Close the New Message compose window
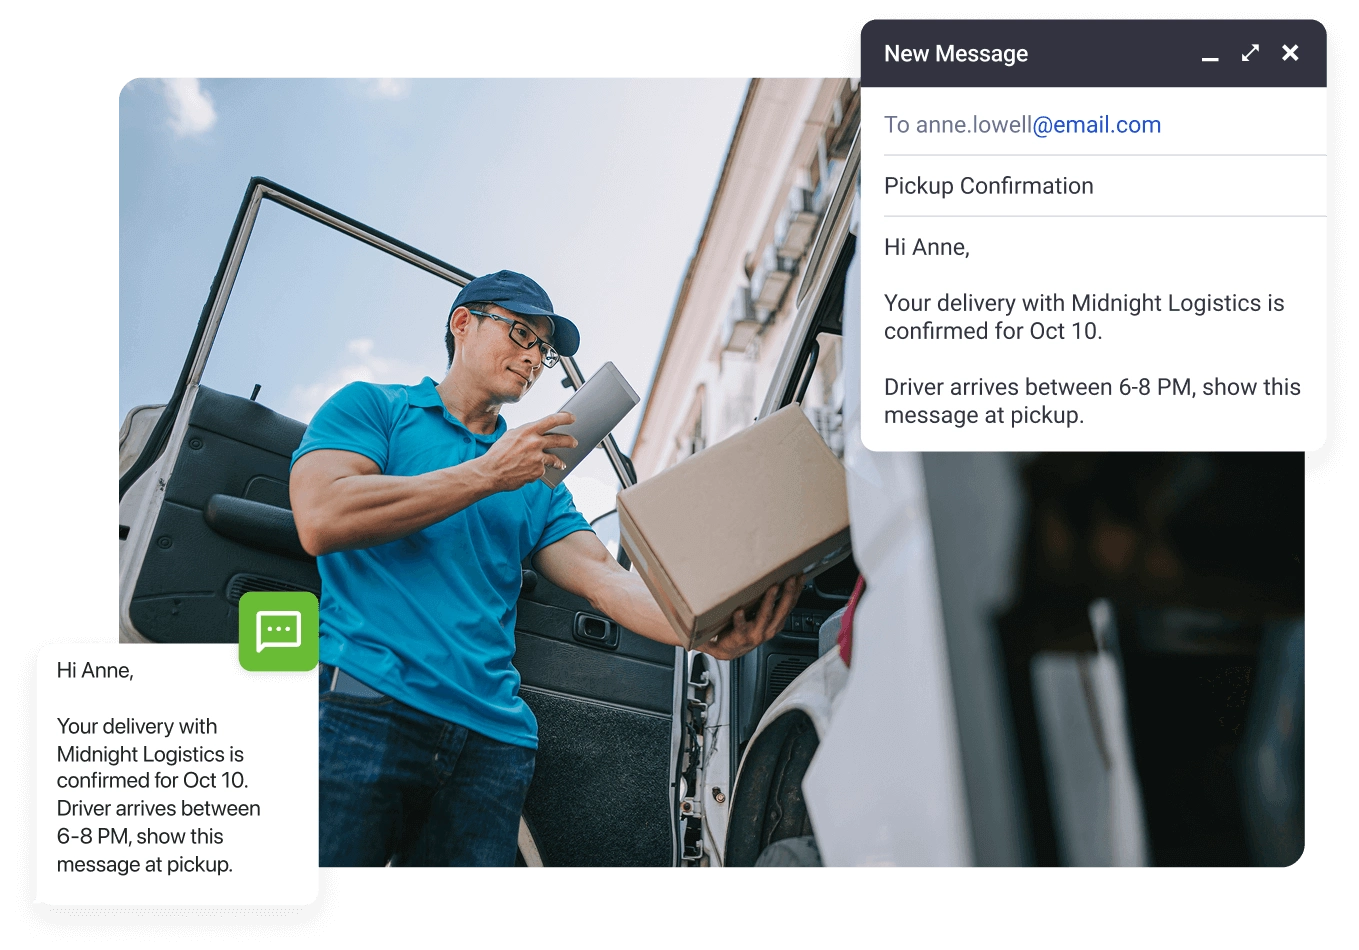Image resolution: width=1359 pixels, height=950 pixels. pos(1290,54)
